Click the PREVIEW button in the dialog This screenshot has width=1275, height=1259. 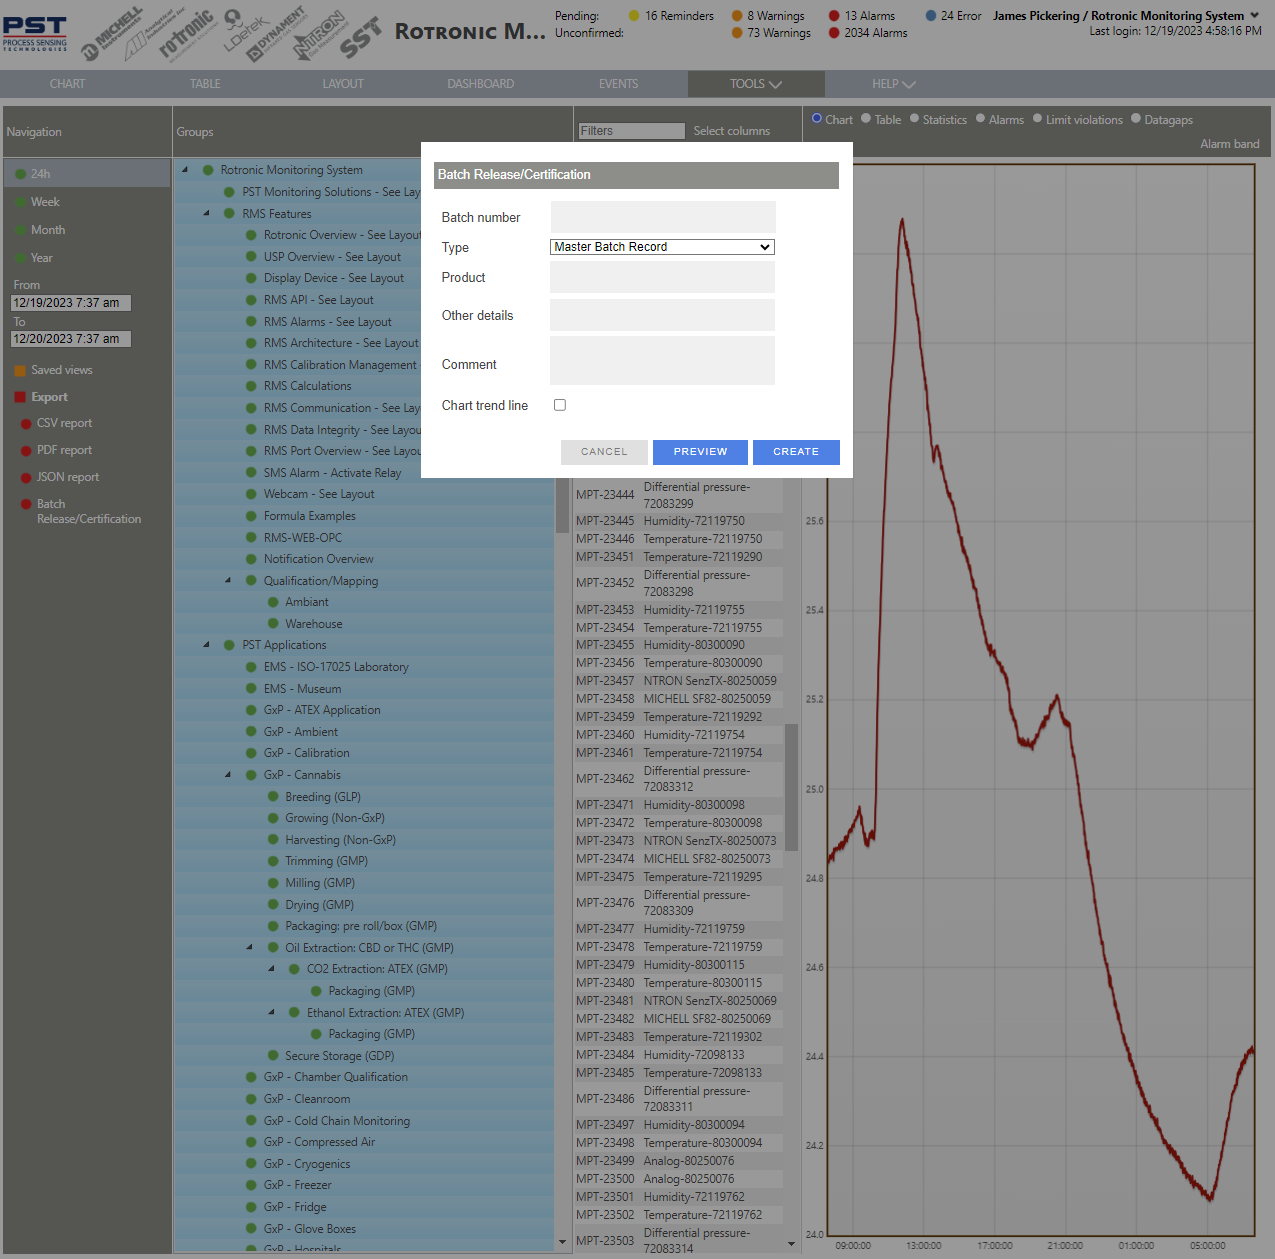pyautogui.click(x=700, y=452)
